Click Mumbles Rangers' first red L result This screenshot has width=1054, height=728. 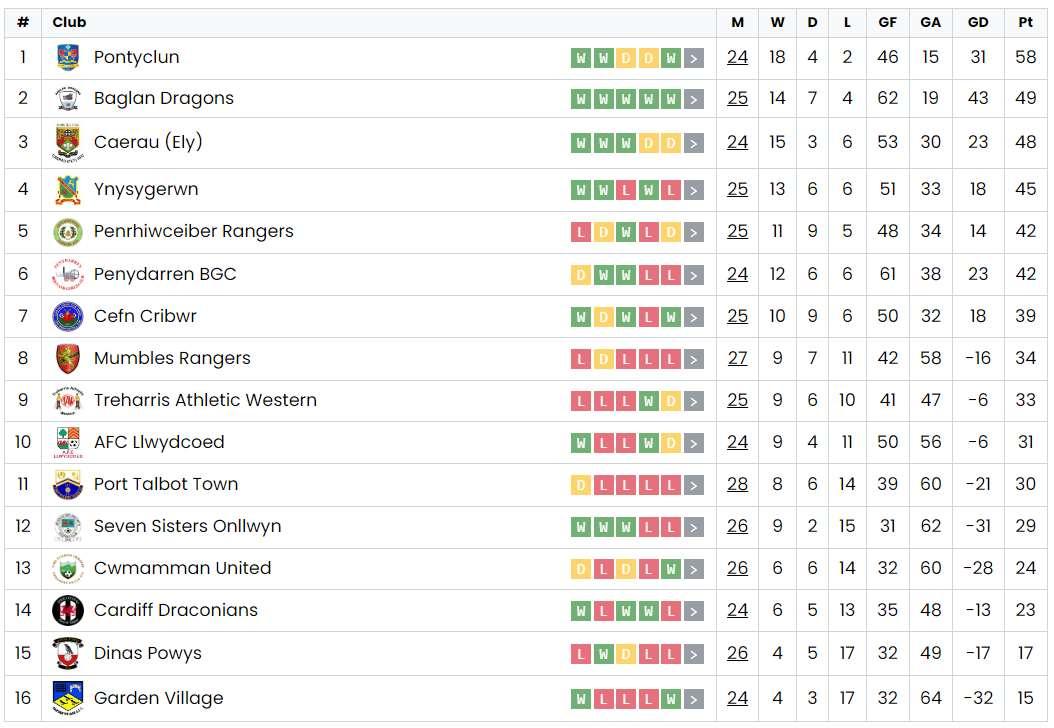click(580, 359)
